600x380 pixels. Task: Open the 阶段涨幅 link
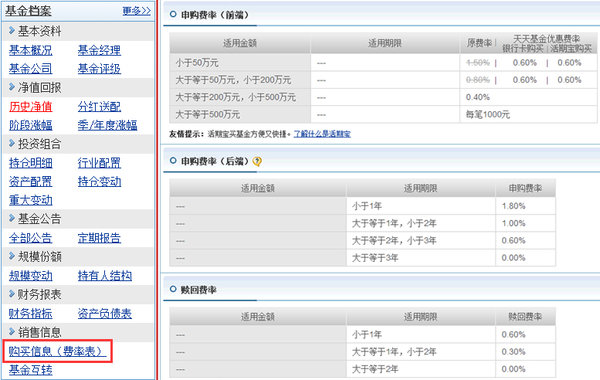pos(31,125)
